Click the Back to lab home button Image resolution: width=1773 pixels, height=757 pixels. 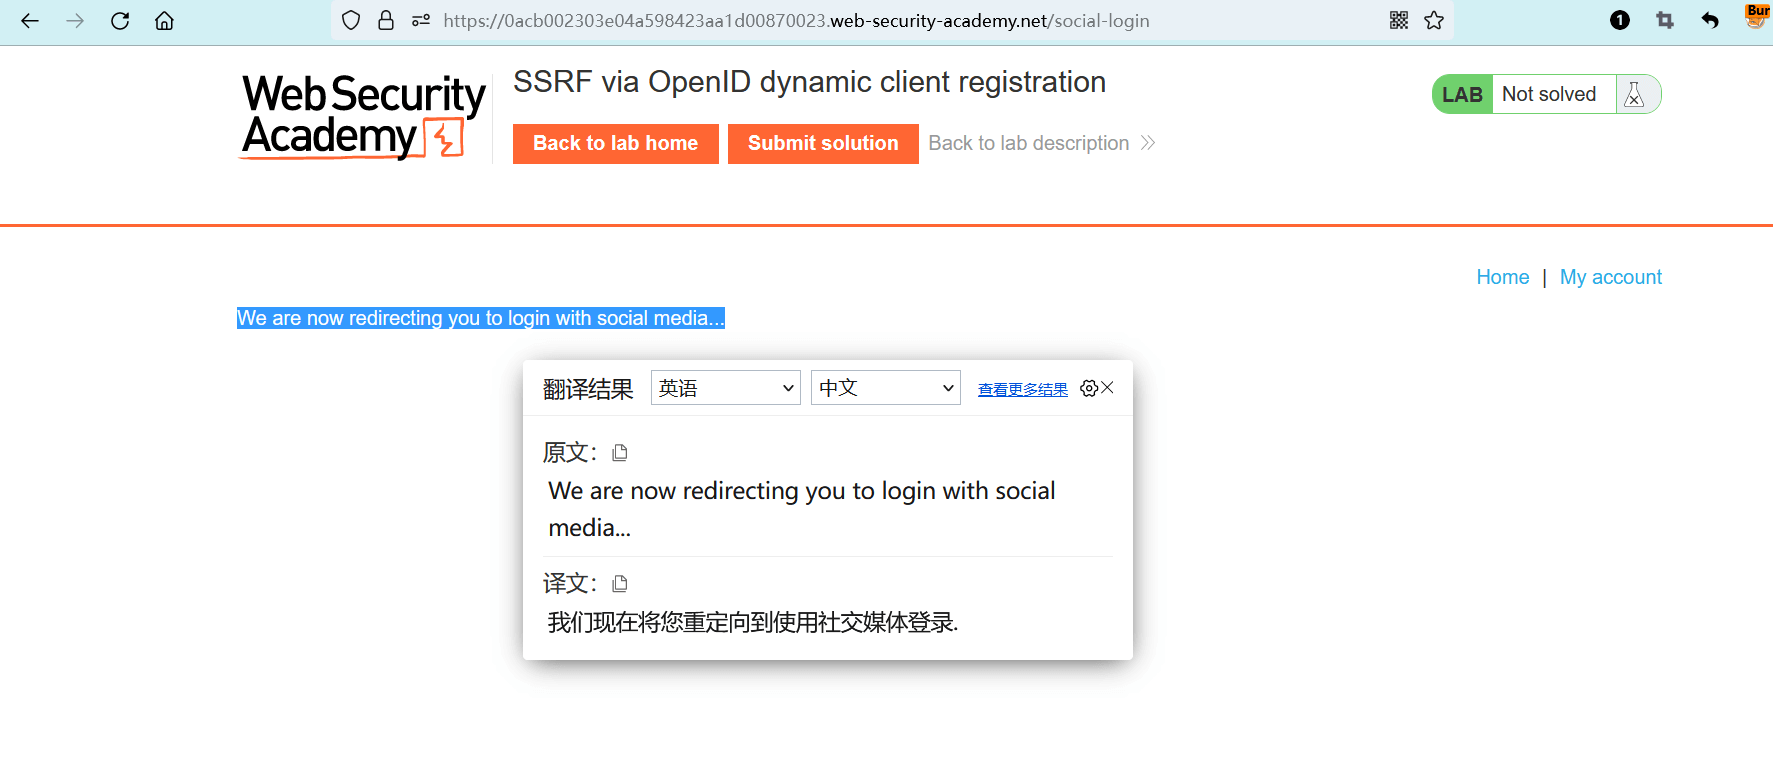pyautogui.click(x=615, y=143)
